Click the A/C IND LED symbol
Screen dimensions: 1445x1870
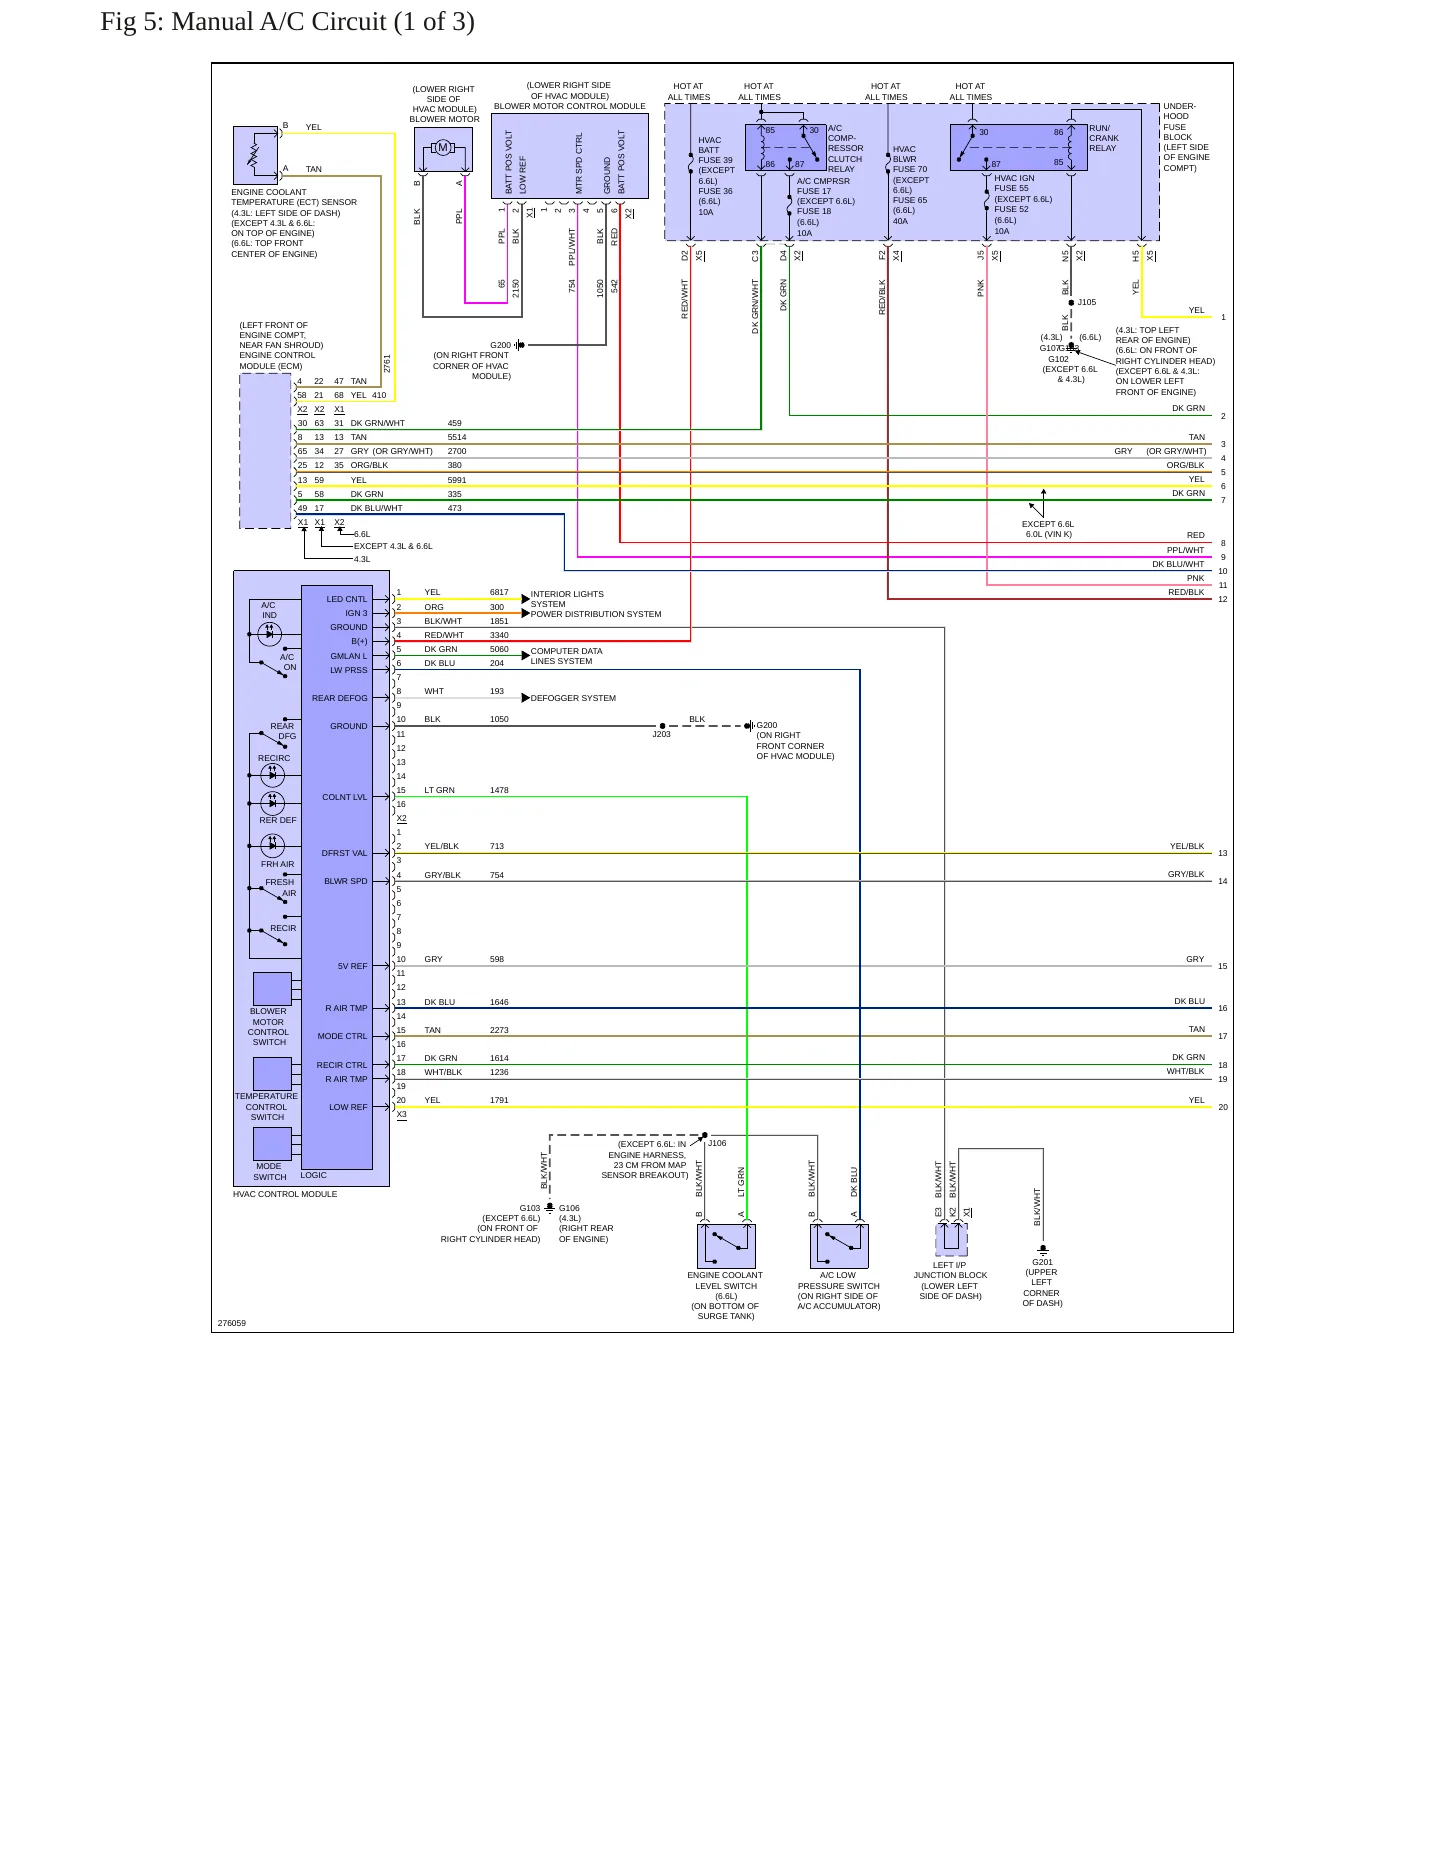click(269, 633)
